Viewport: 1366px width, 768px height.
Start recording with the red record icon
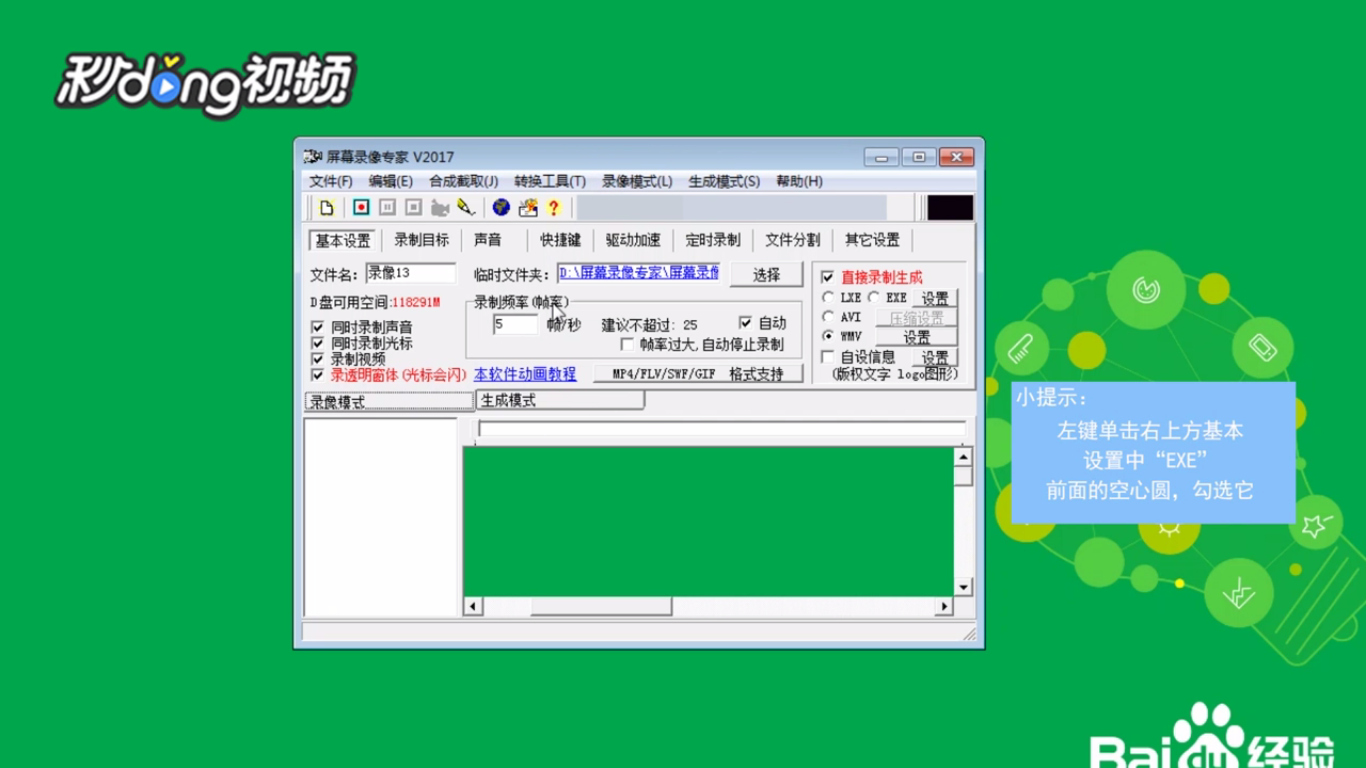click(x=360, y=207)
